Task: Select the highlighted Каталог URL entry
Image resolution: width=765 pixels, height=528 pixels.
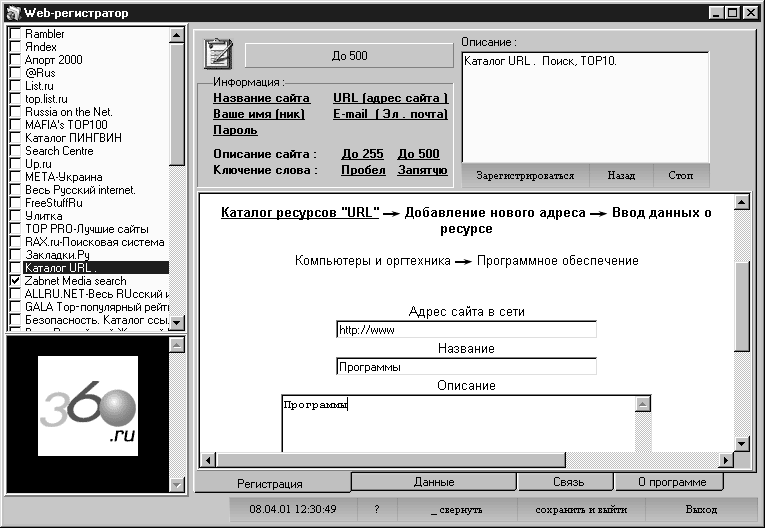Action: 96,267
